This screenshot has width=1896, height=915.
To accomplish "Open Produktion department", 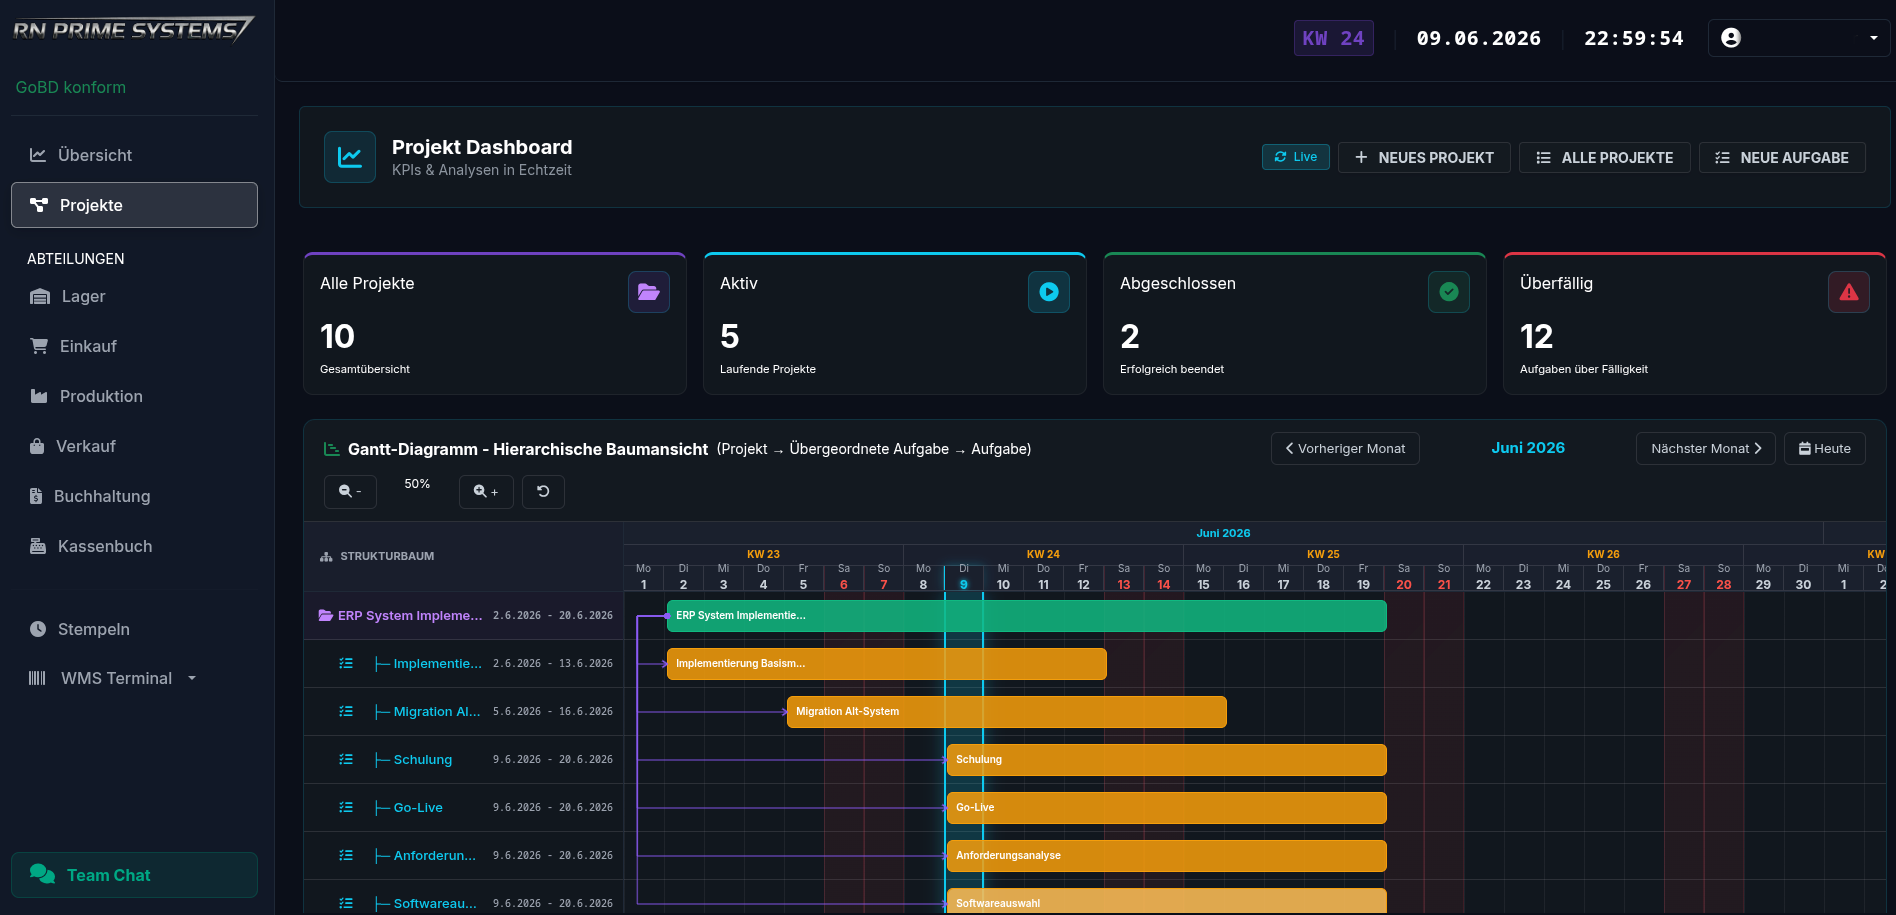I will click(x=134, y=396).
